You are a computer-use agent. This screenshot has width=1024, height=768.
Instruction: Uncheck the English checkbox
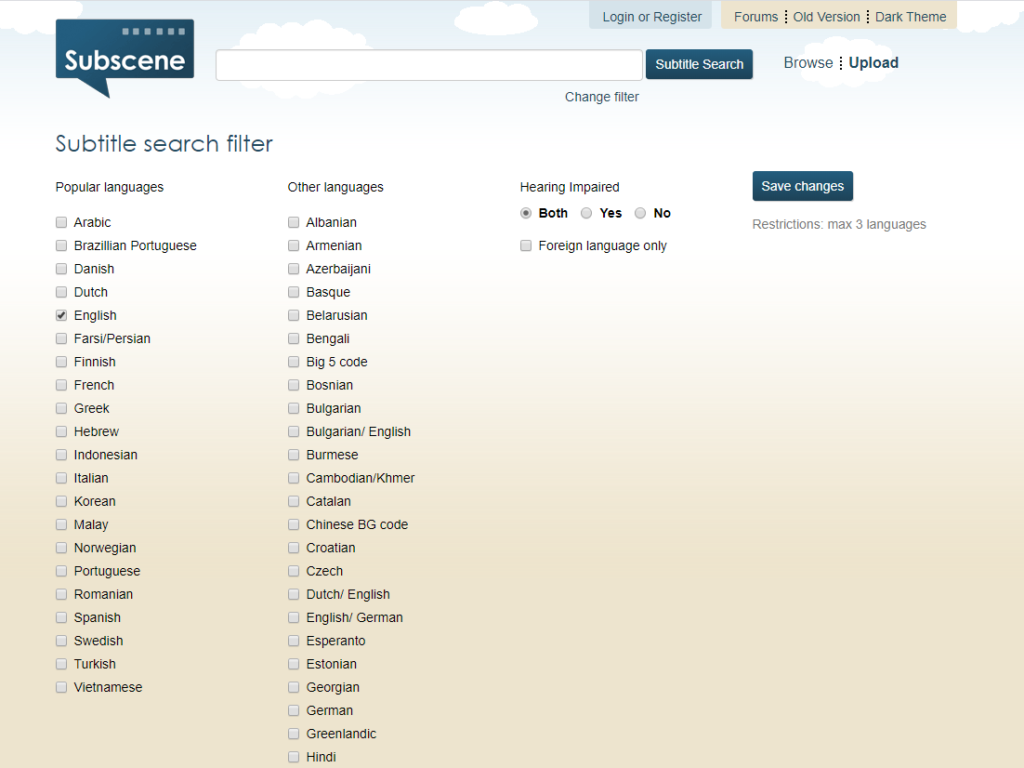pos(61,315)
